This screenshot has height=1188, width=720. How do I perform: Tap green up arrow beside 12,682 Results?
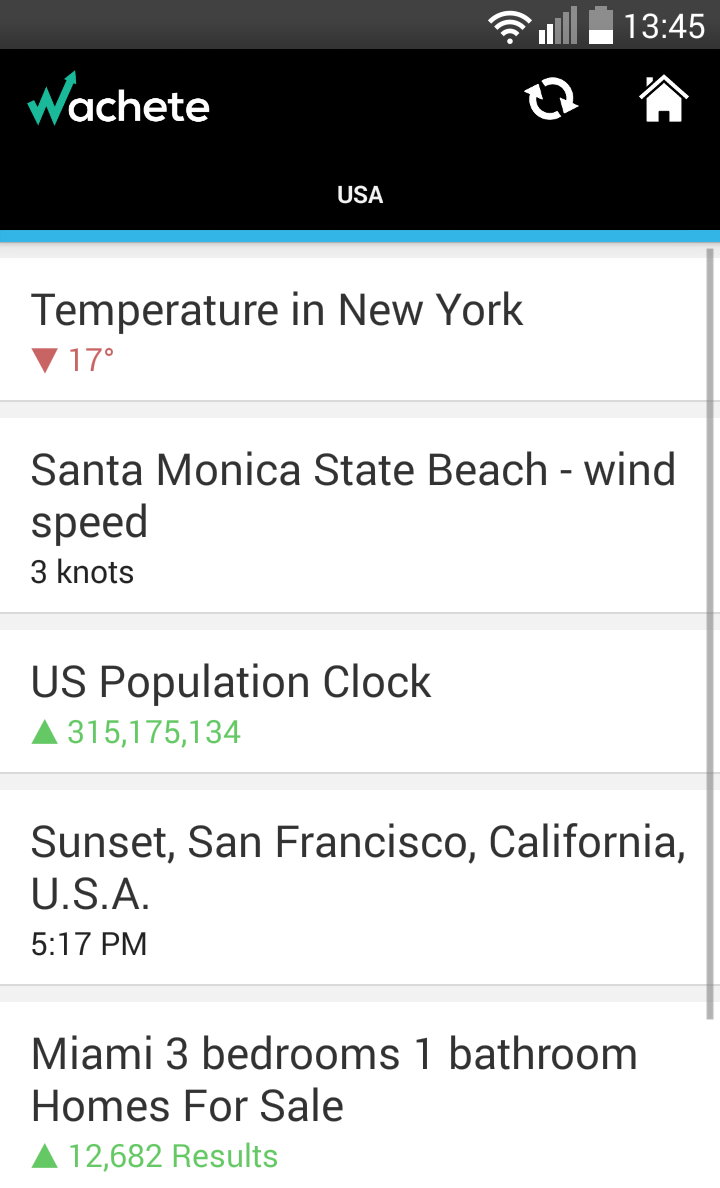(x=45, y=1156)
